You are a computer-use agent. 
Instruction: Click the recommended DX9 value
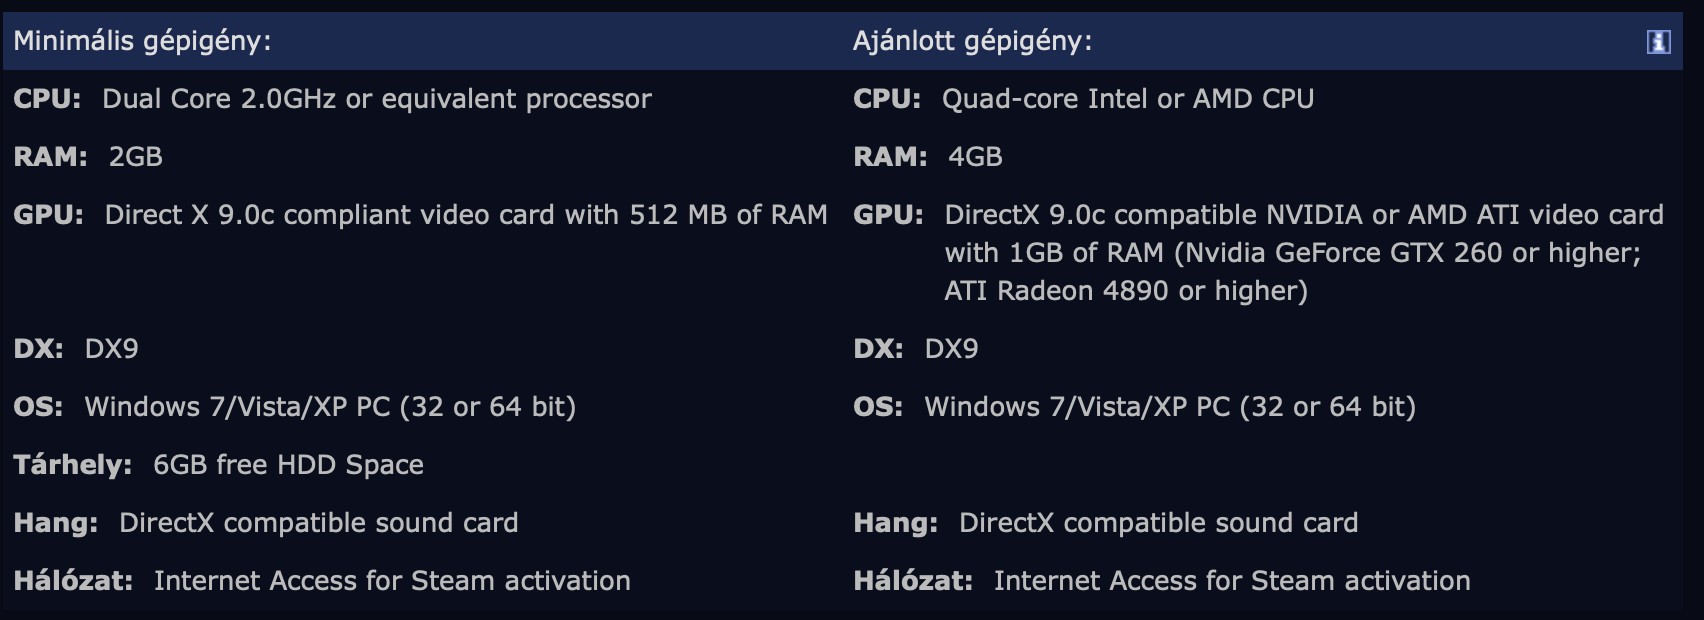click(951, 349)
